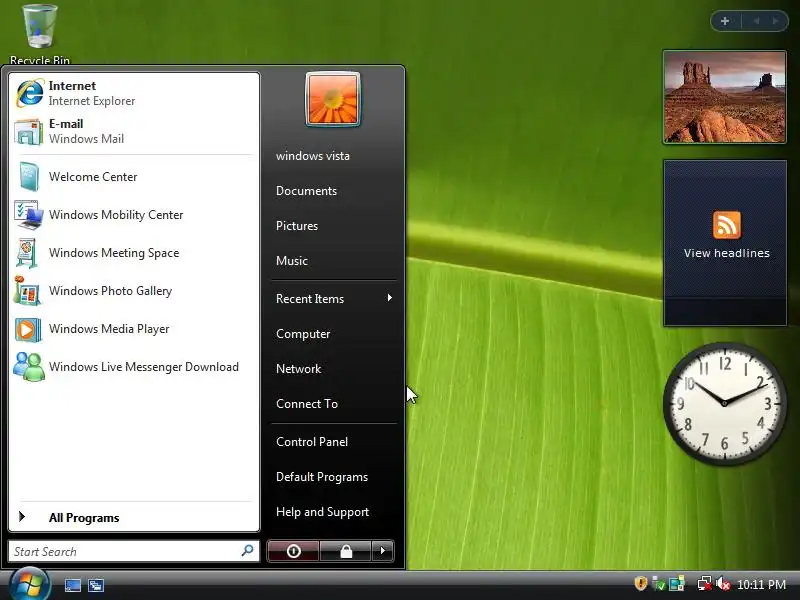Open the windows vista user folder
The width and height of the screenshot is (800, 600).
pos(313,156)
